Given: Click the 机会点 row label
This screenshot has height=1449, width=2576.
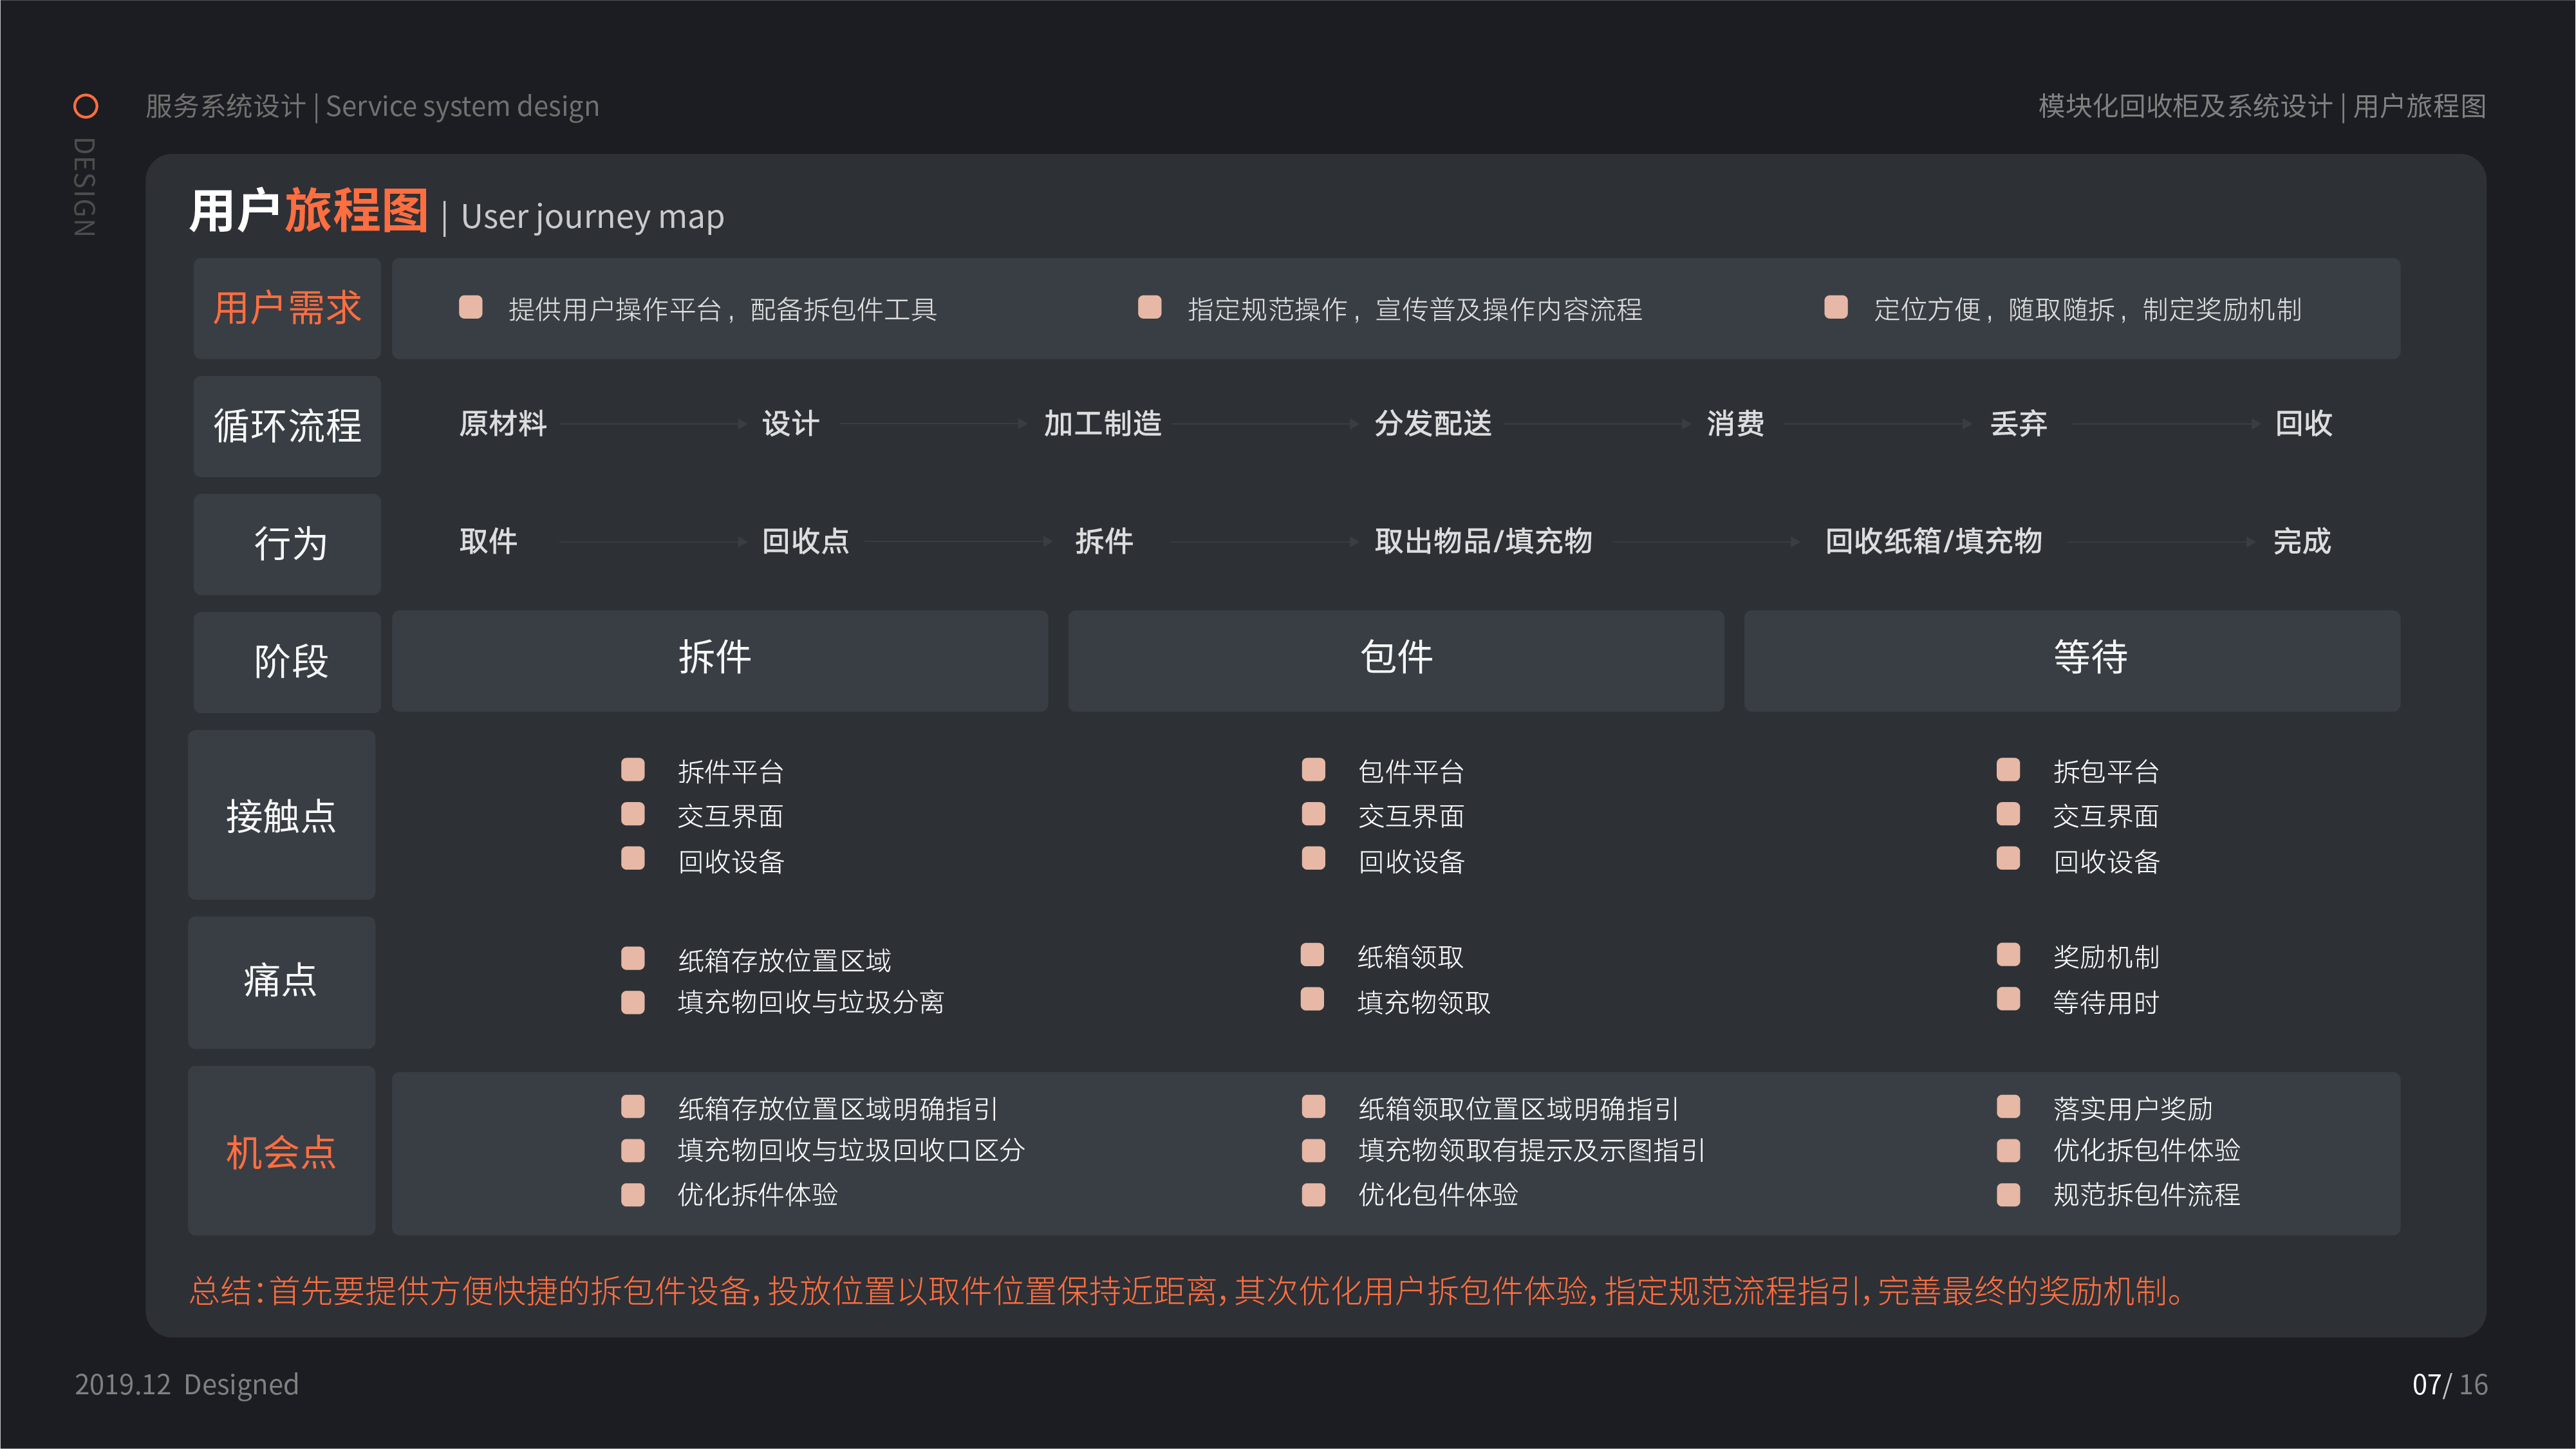Looking at the screenshot, I should pyautogui.click(x=281, y=1151).
